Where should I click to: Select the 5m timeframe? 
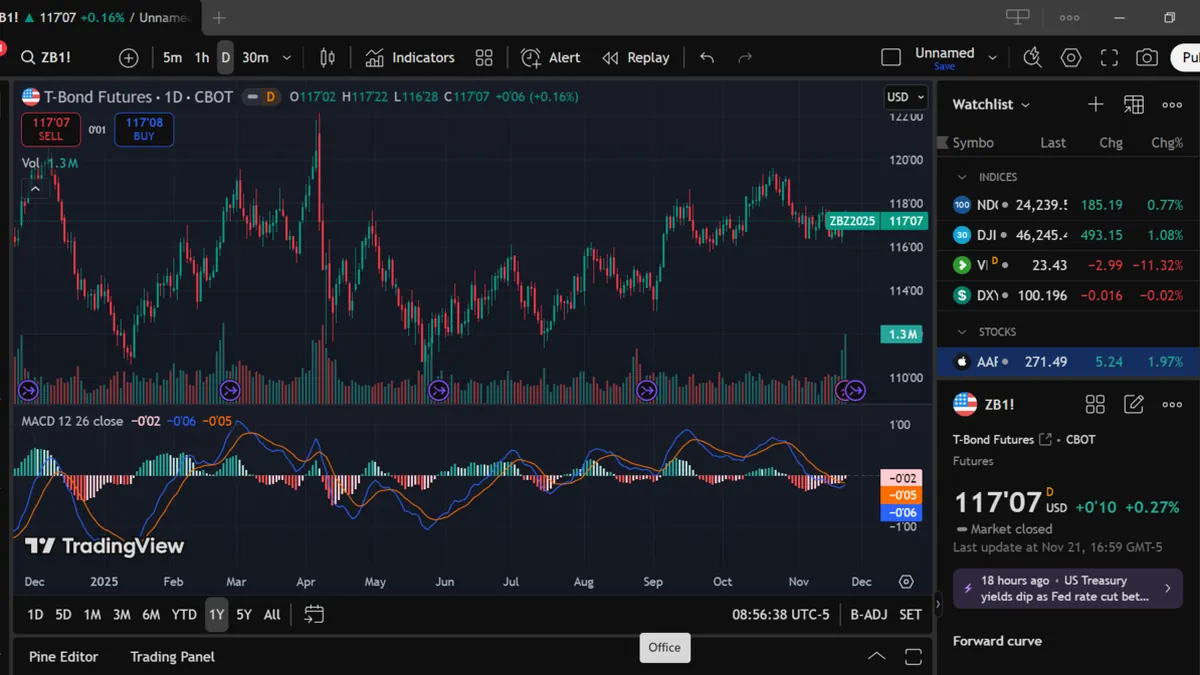point(172,58)
